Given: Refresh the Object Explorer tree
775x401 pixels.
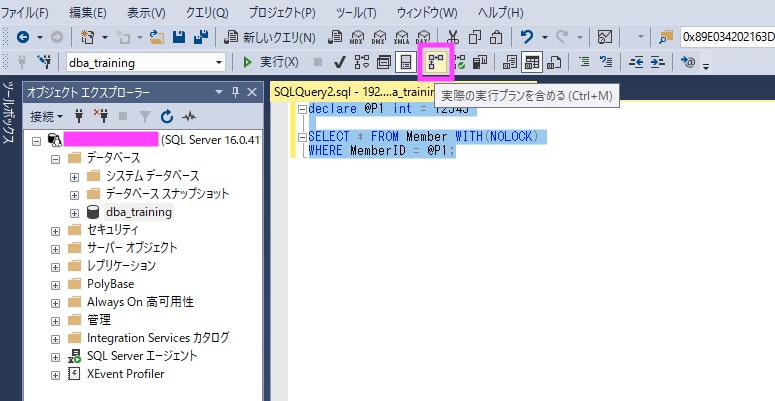Looking at the screenshot, I should 167,117.
